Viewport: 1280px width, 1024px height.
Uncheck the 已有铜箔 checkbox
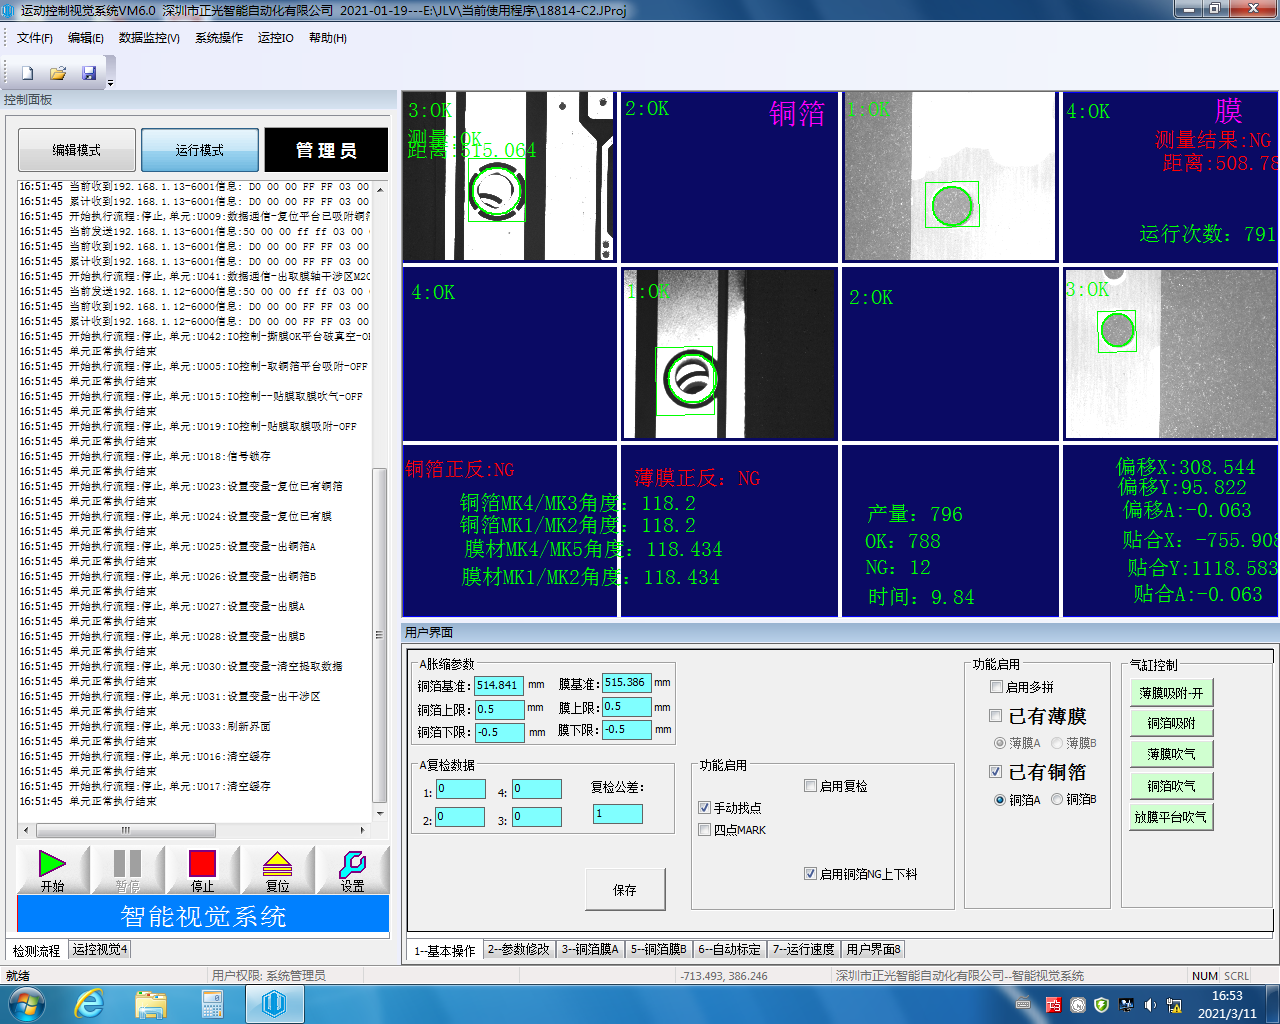(995, 772)
